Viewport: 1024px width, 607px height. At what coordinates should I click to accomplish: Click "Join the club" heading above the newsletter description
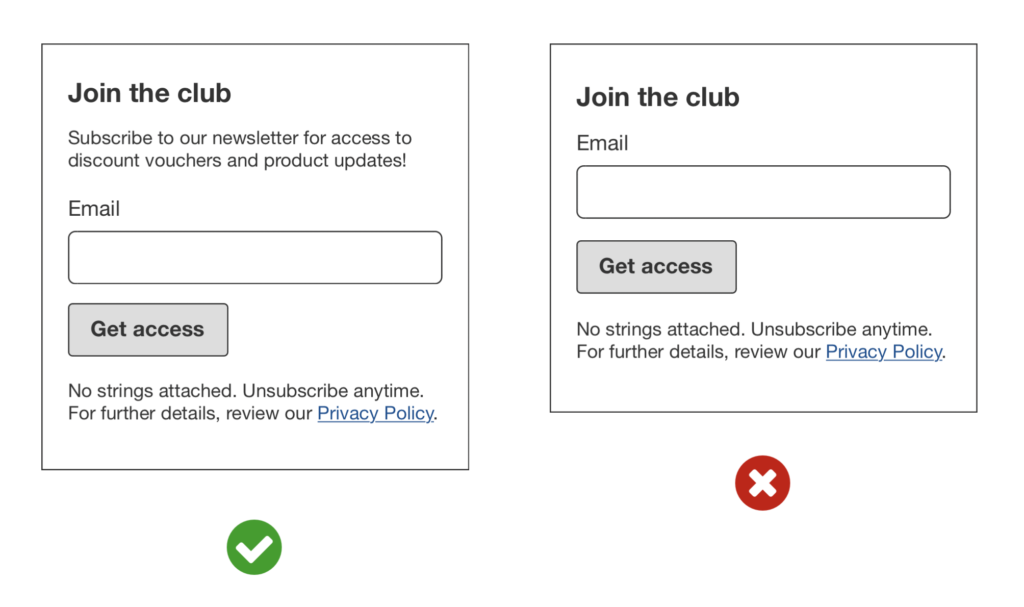click(149, 93)
